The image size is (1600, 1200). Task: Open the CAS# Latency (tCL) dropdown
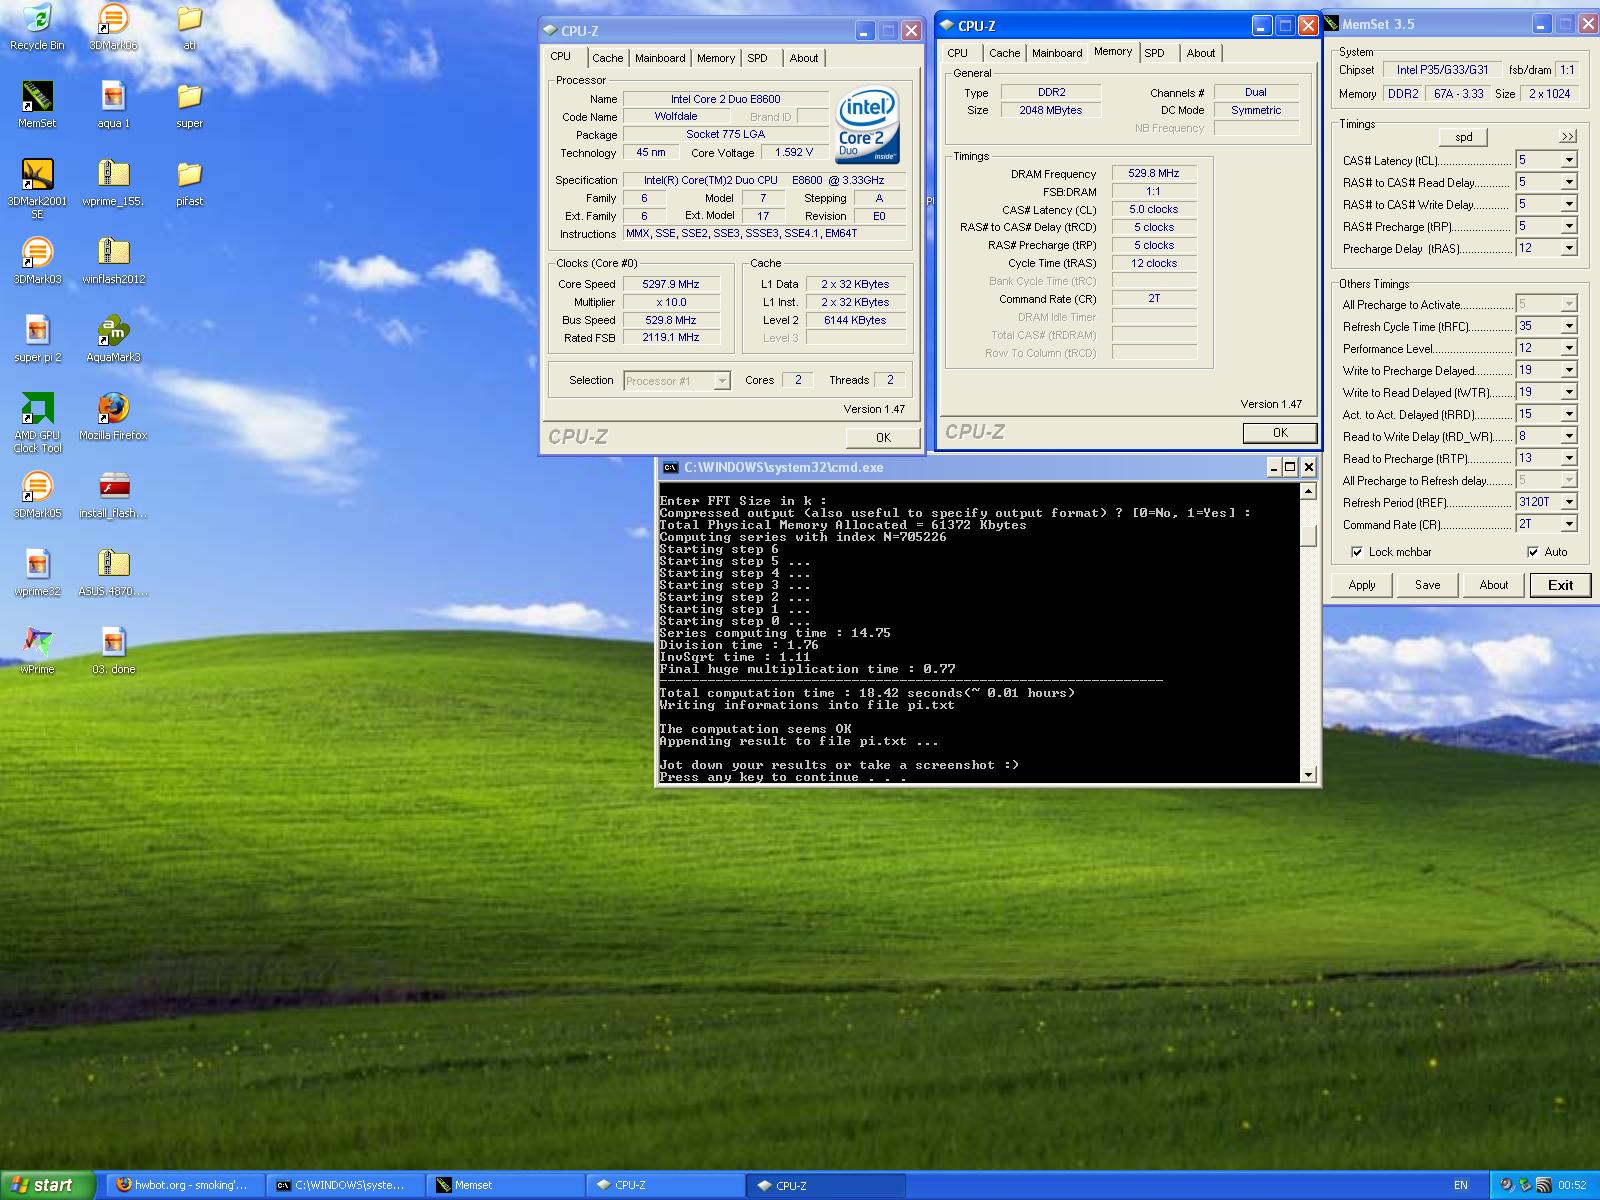(1569, 160)
